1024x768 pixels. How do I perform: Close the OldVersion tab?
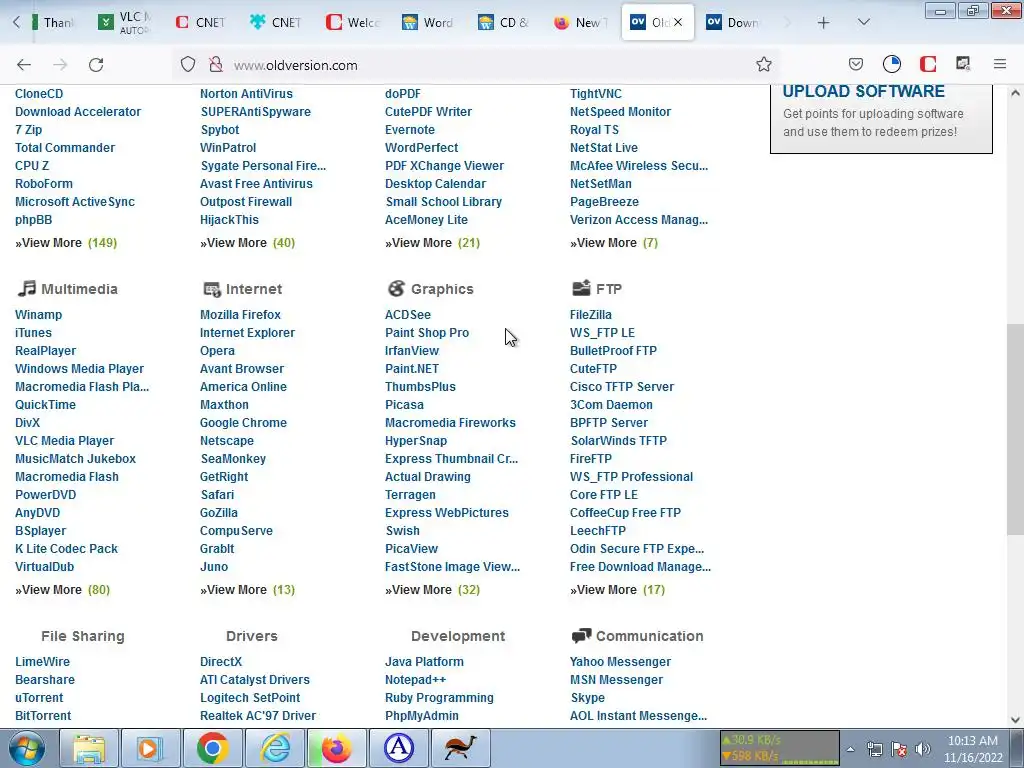pos(678,22)
